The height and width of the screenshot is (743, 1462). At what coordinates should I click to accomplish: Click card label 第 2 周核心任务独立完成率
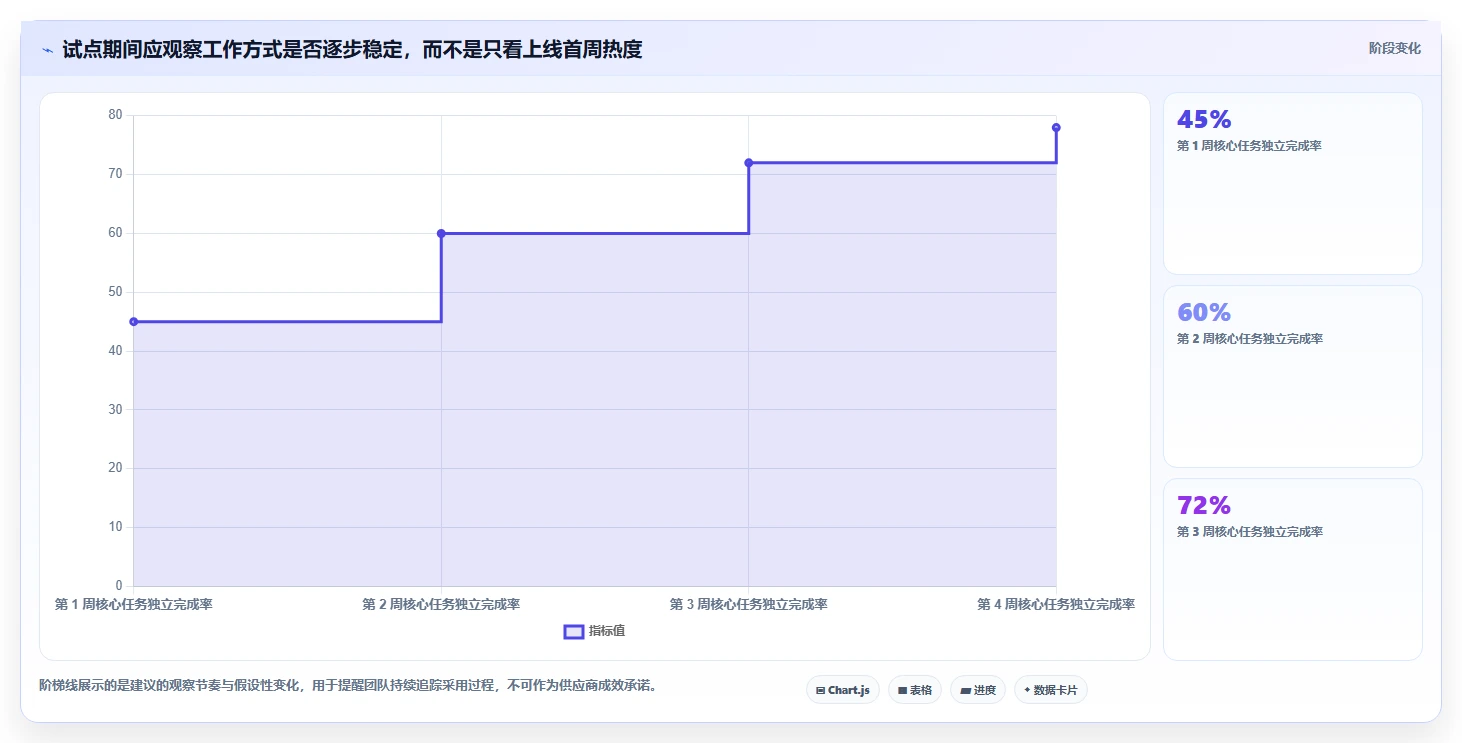(1250, 339)
